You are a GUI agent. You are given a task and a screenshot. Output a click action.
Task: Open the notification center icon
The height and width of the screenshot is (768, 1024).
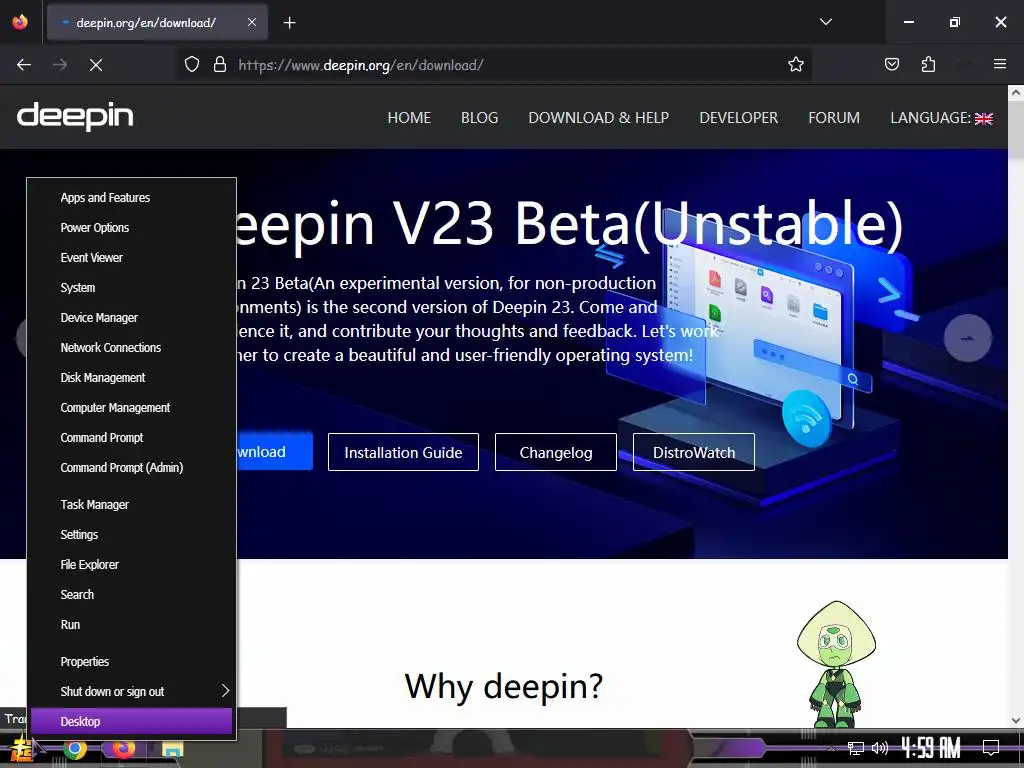pyautogui.click(x=991, y=748)
